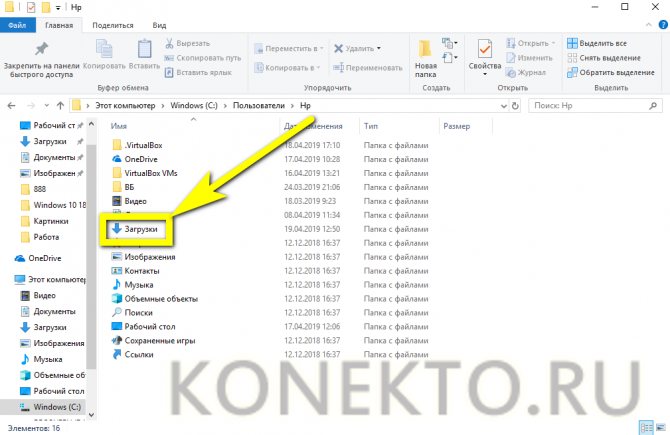Screen dimensions: 670x435
Task: Click Снять выделение
Action: coord(604,58)
